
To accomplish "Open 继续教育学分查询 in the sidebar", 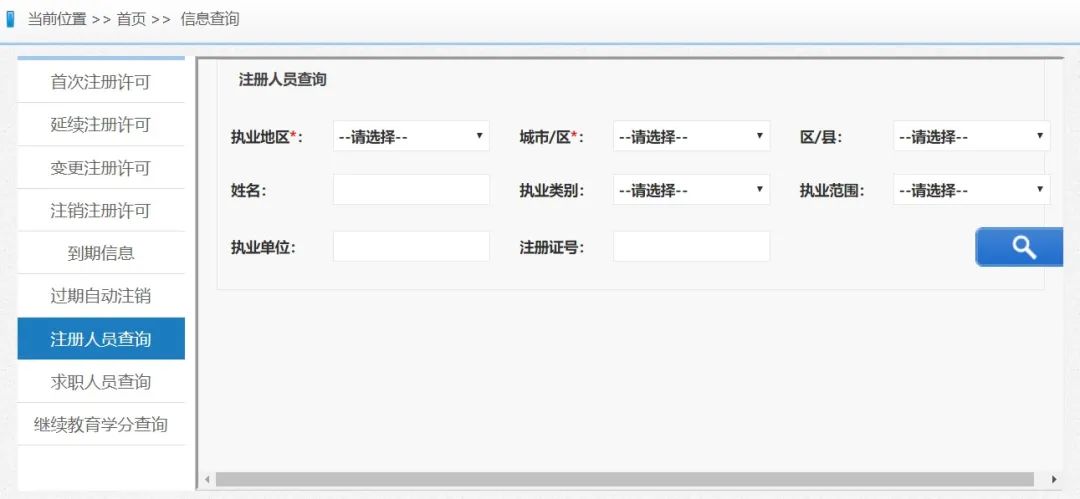I will [101, 424].
